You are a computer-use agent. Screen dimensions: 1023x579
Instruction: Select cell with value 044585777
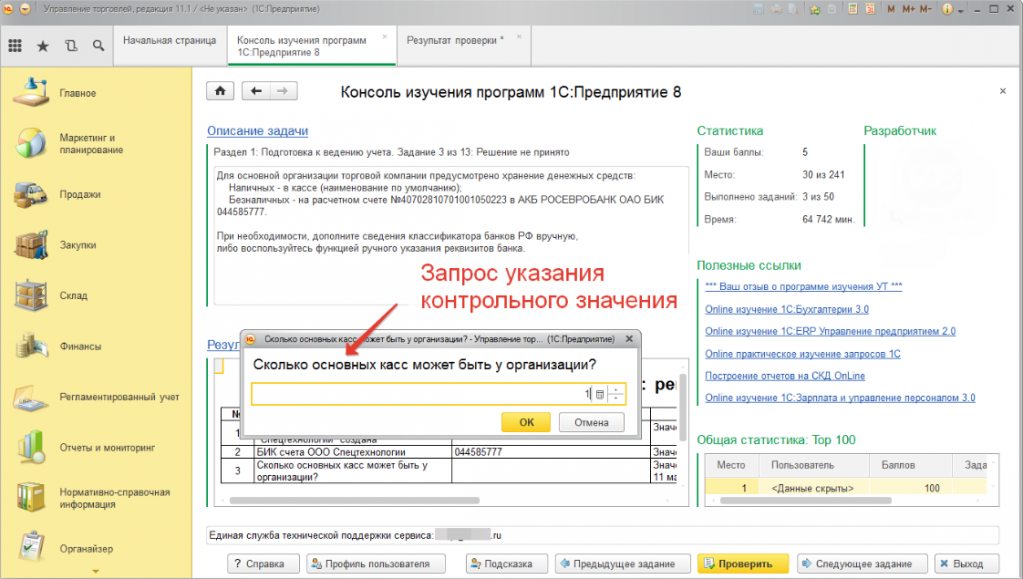coord(551,452)
